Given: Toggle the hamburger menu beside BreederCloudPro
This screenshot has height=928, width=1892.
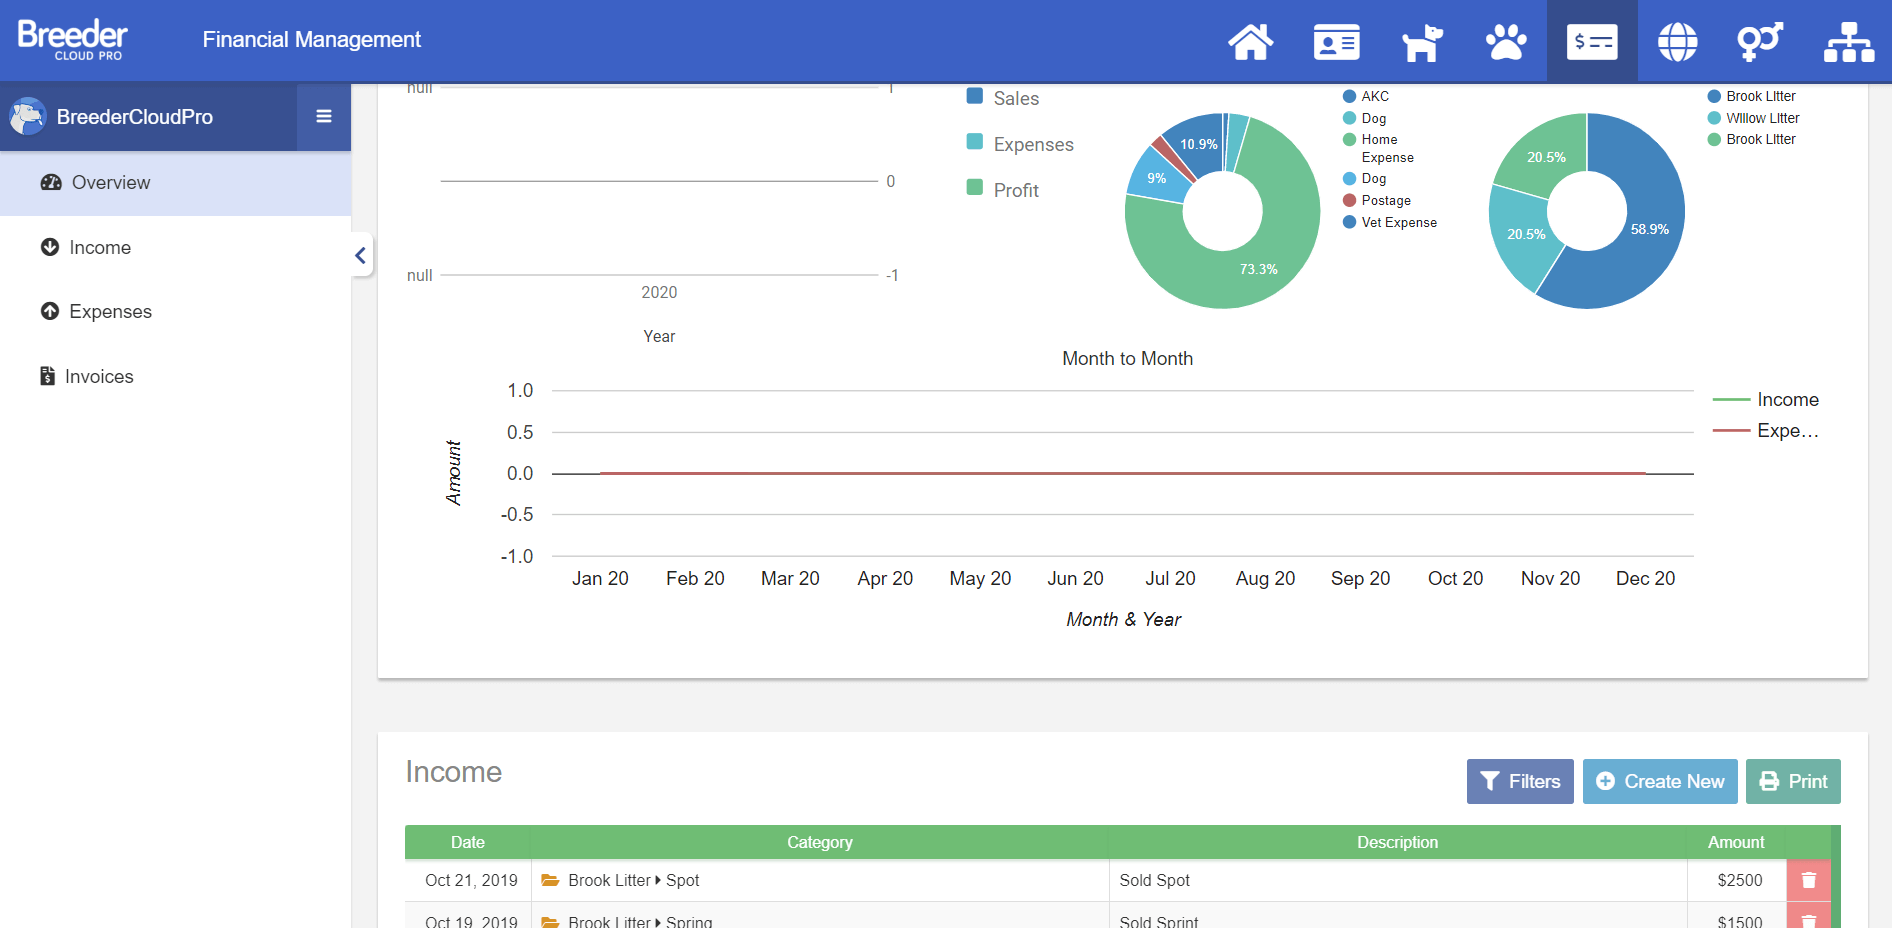Looking at the screenshot, I should [x=324, y=116].
